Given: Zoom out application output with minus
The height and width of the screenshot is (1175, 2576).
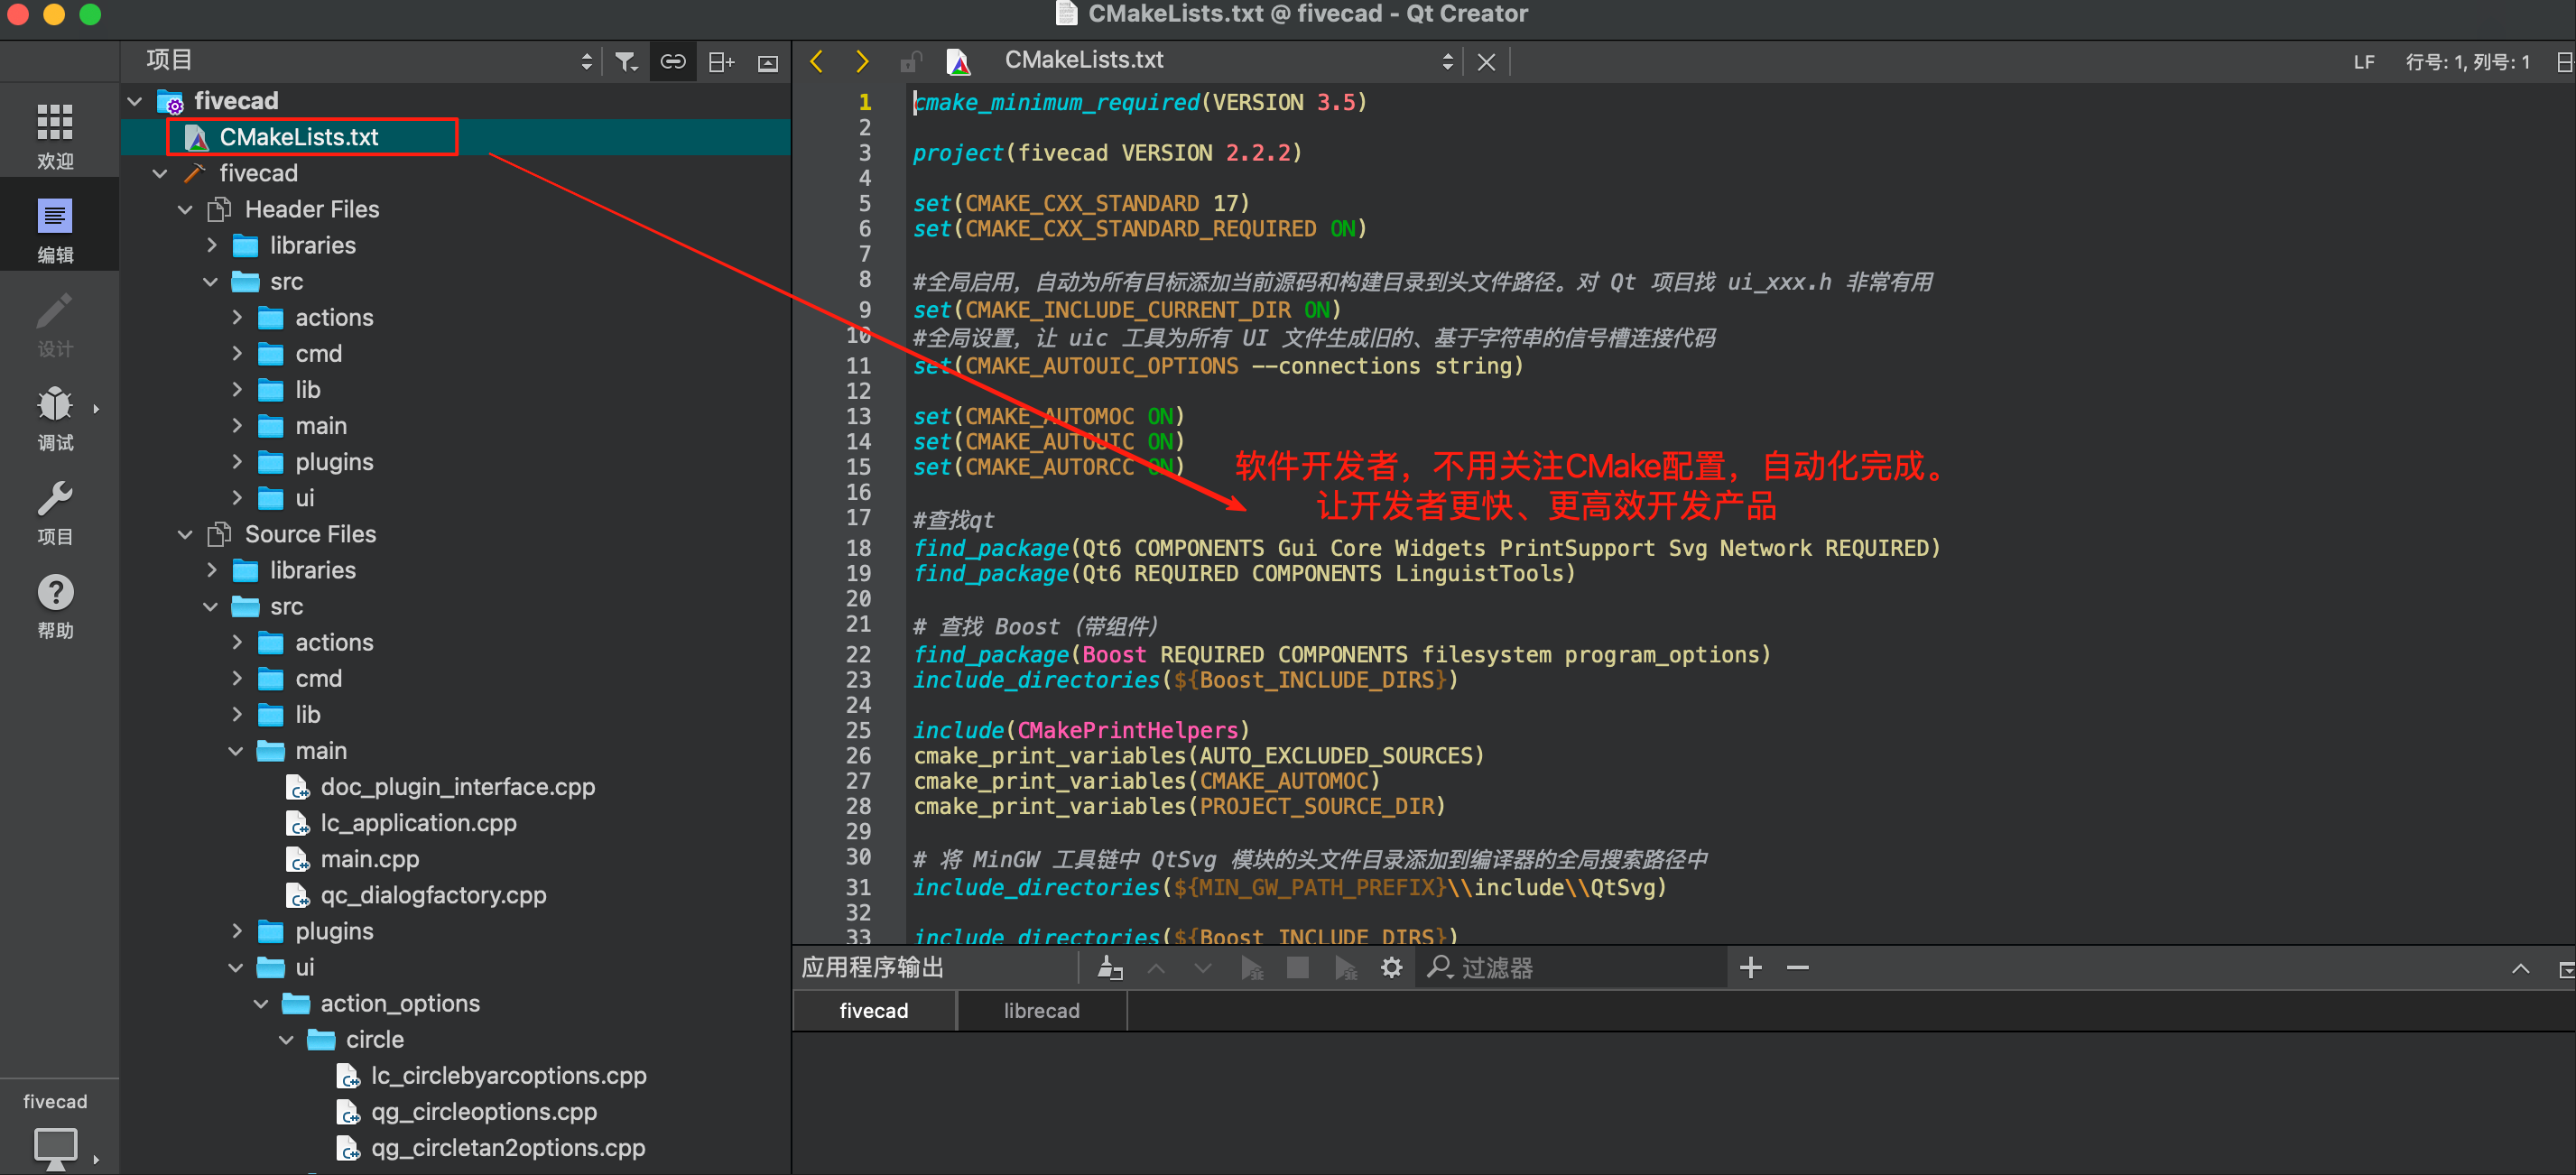Looking at the screenshot, I should point(1797,967).
